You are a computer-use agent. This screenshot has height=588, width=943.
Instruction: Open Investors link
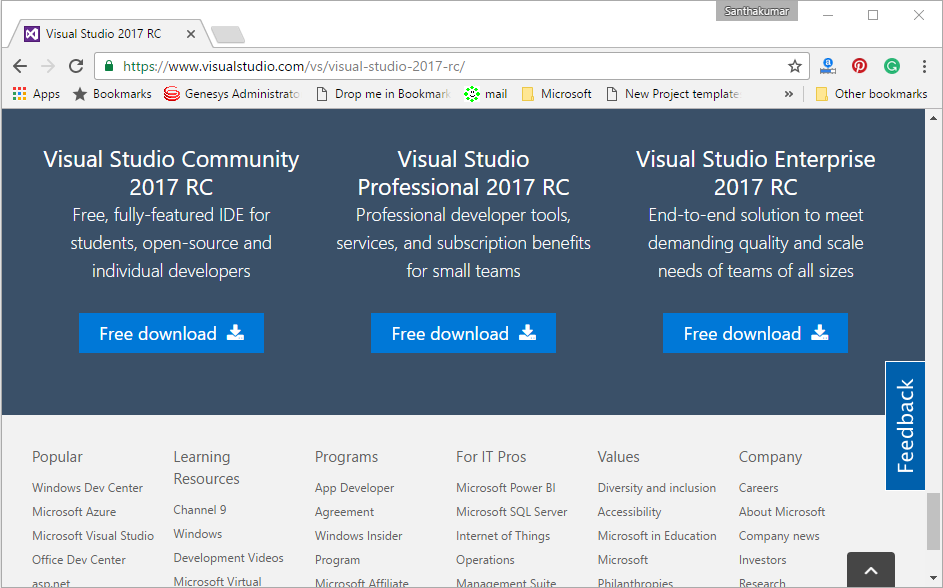(x=763, y=560)
